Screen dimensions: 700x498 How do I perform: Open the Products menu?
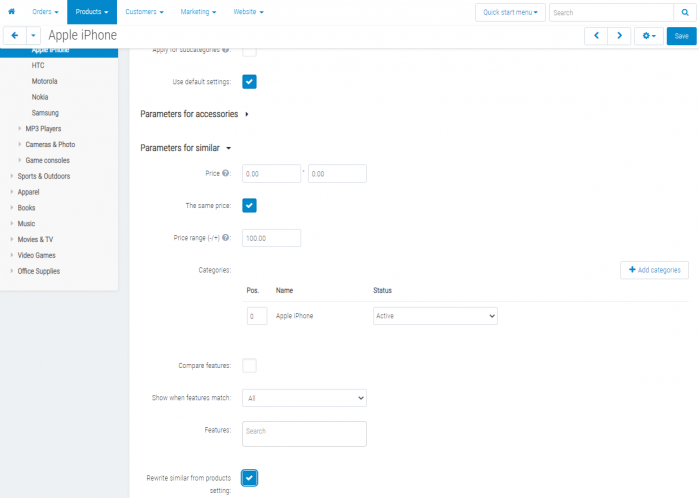click(x=92, y=12)
